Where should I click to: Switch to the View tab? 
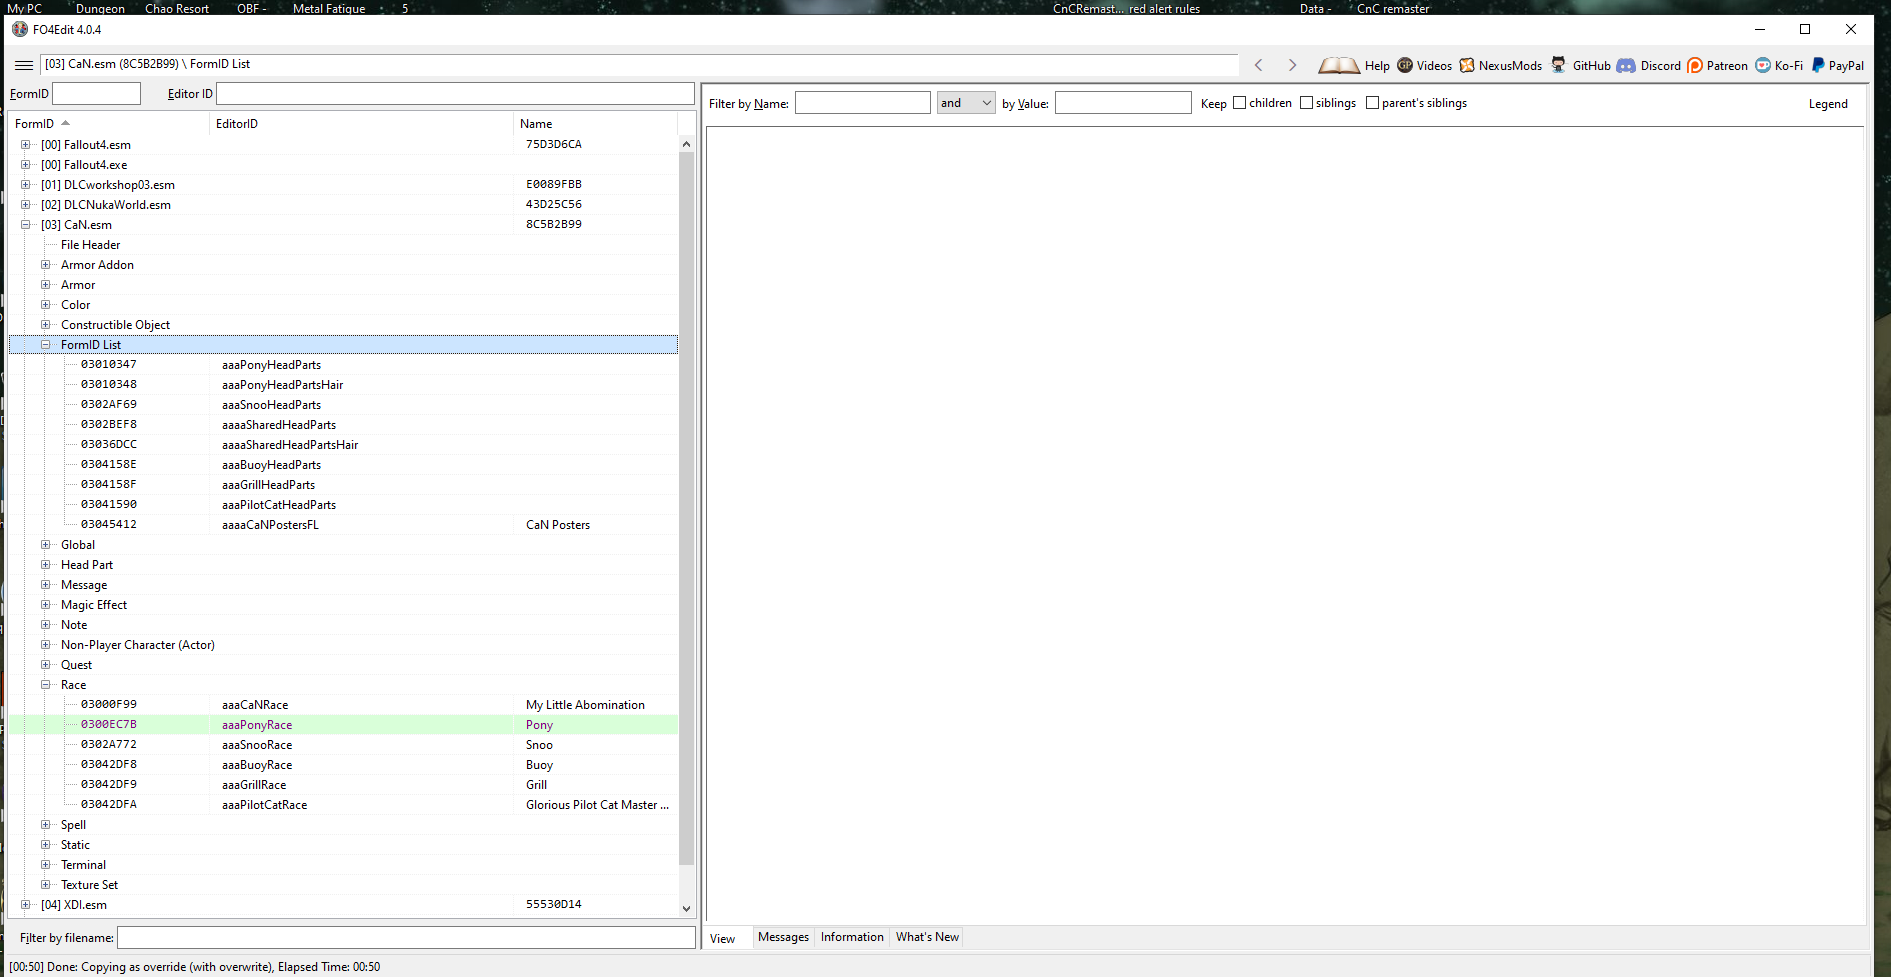click(x=723, y=938)
